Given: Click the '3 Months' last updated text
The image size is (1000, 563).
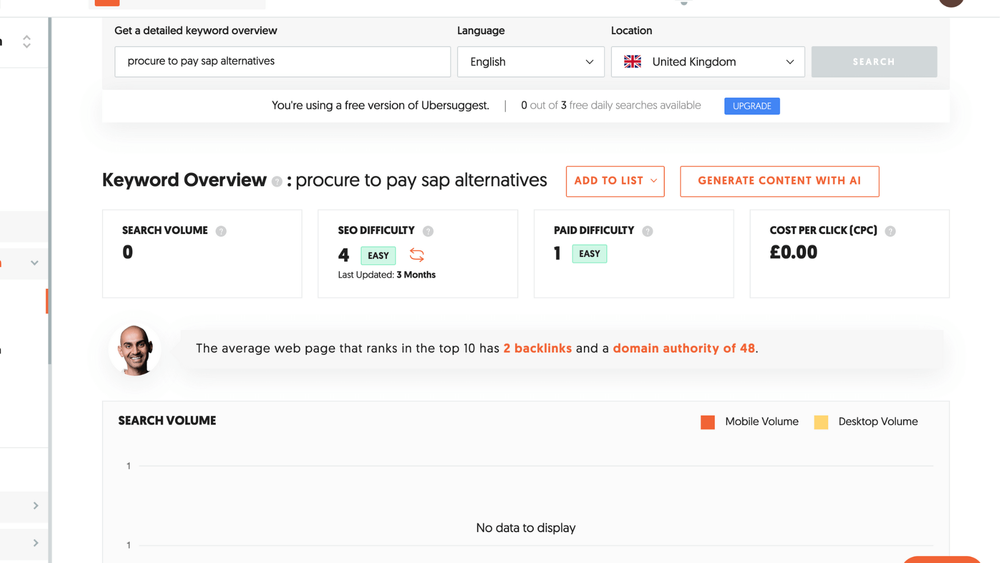Looking at the screenshot, I should [x=416, y=275].
